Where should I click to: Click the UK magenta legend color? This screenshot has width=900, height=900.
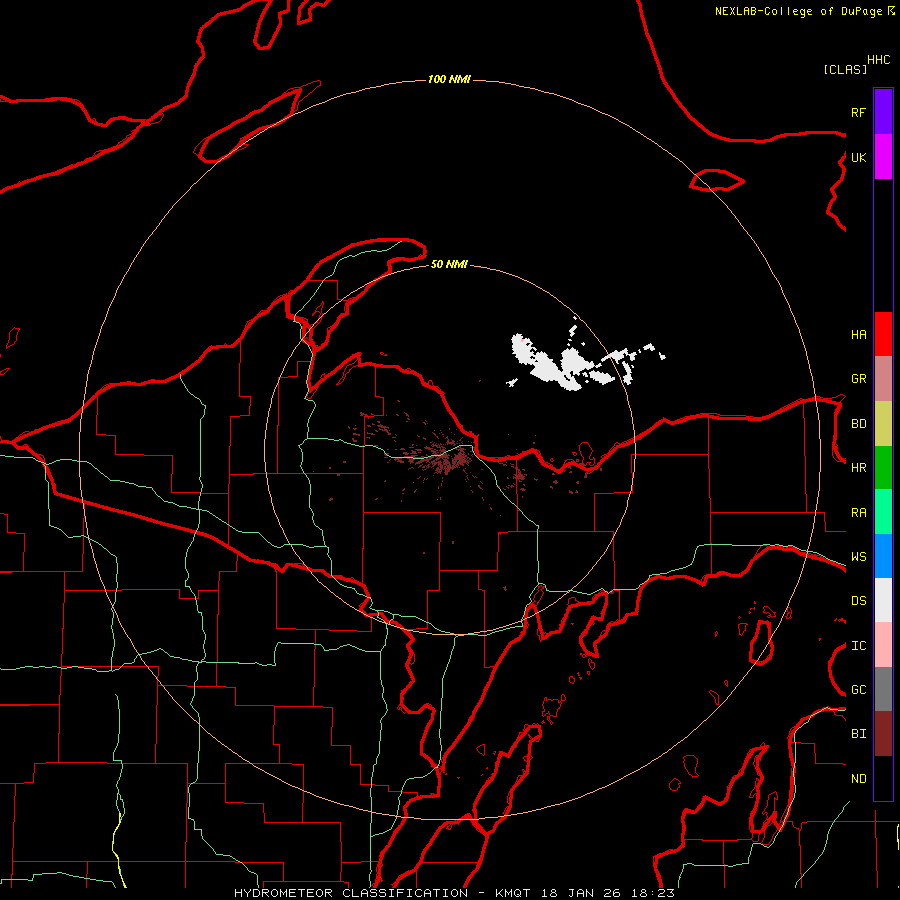[x=883, y=157]
